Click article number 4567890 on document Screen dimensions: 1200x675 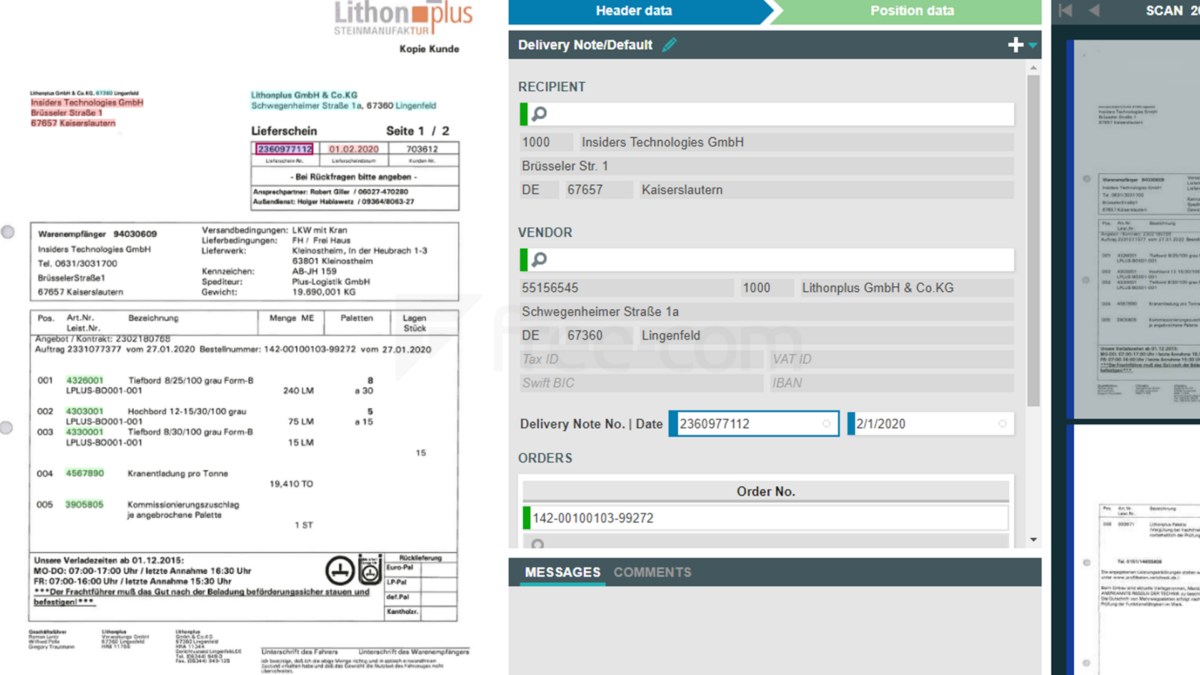tap(85, 474)
